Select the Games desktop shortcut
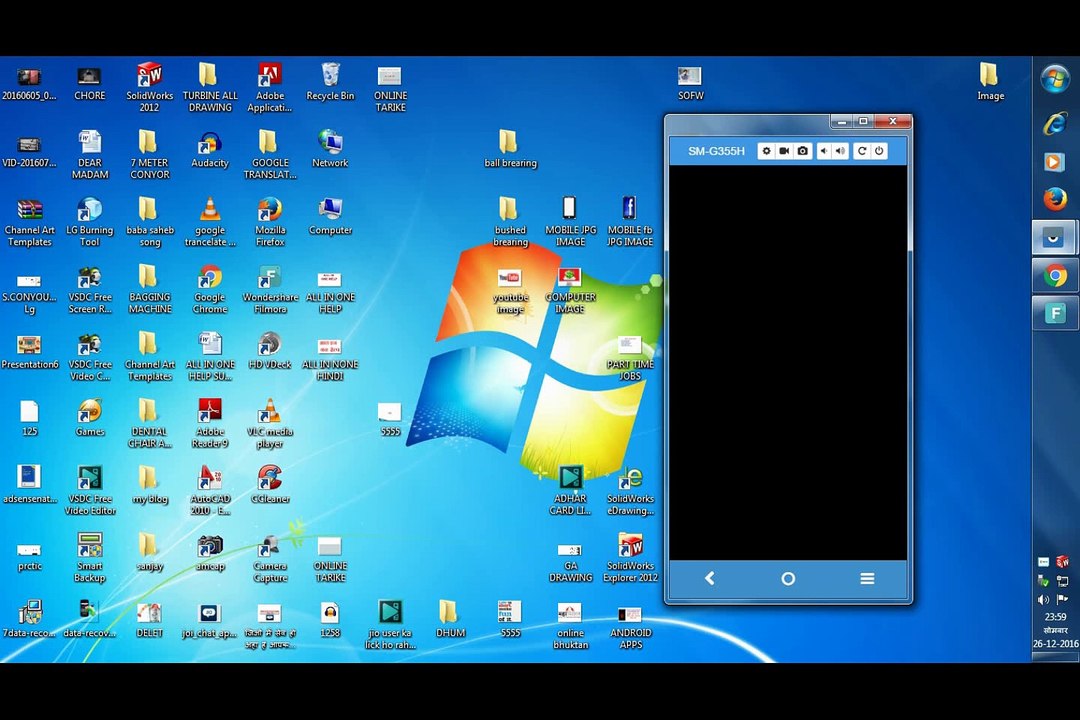The image size is (1080, 720). click(x=90, y=418)
